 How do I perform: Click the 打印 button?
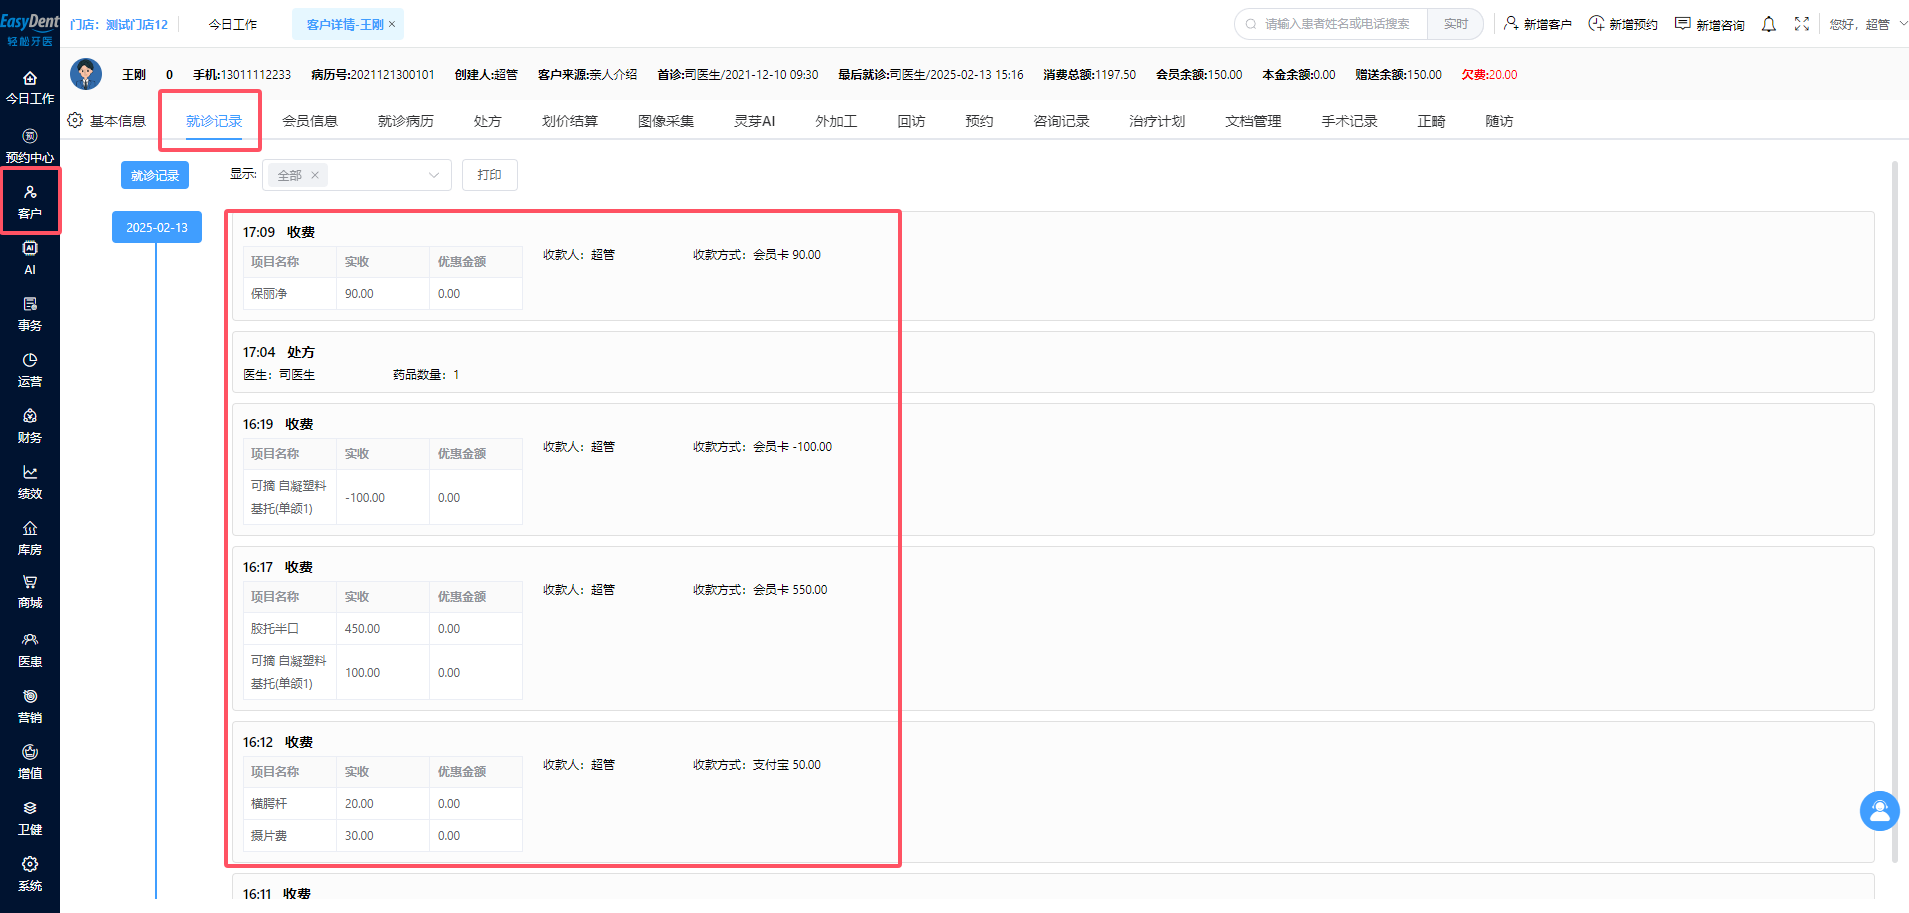pyautogui.click(x=490, y=175)
